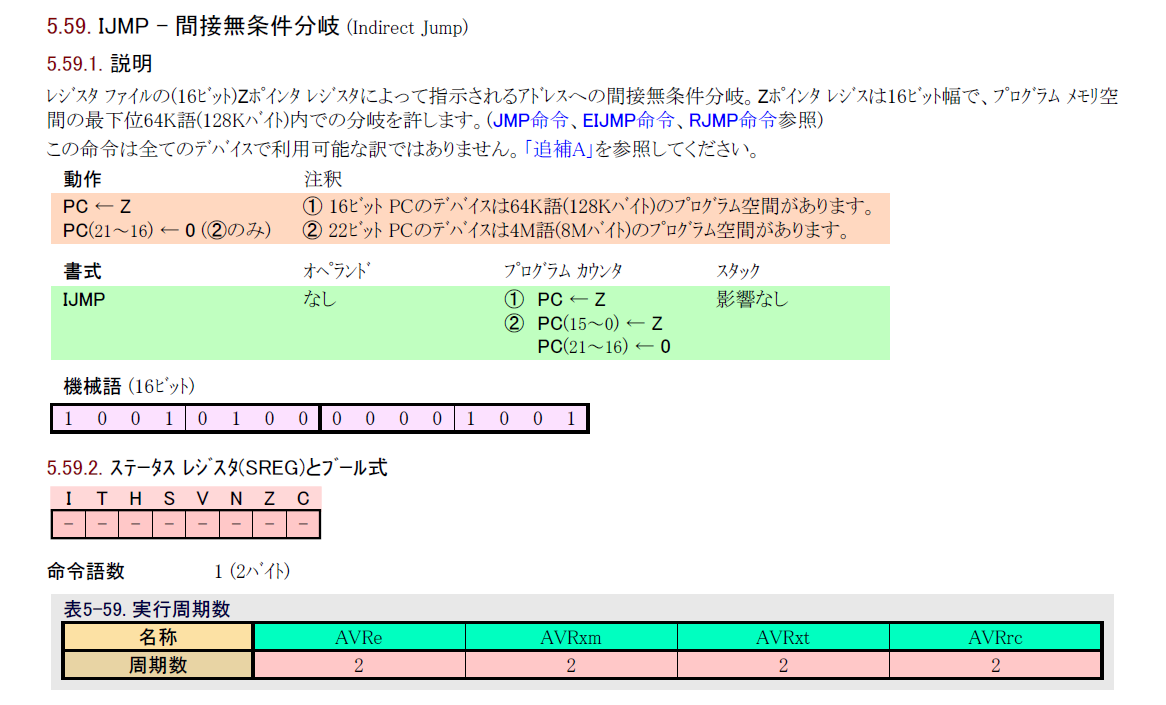The width and height of the screenshot is (1166, 705).
Task: Open the JMP命令 reference link
Action: (x=532, y=121)
